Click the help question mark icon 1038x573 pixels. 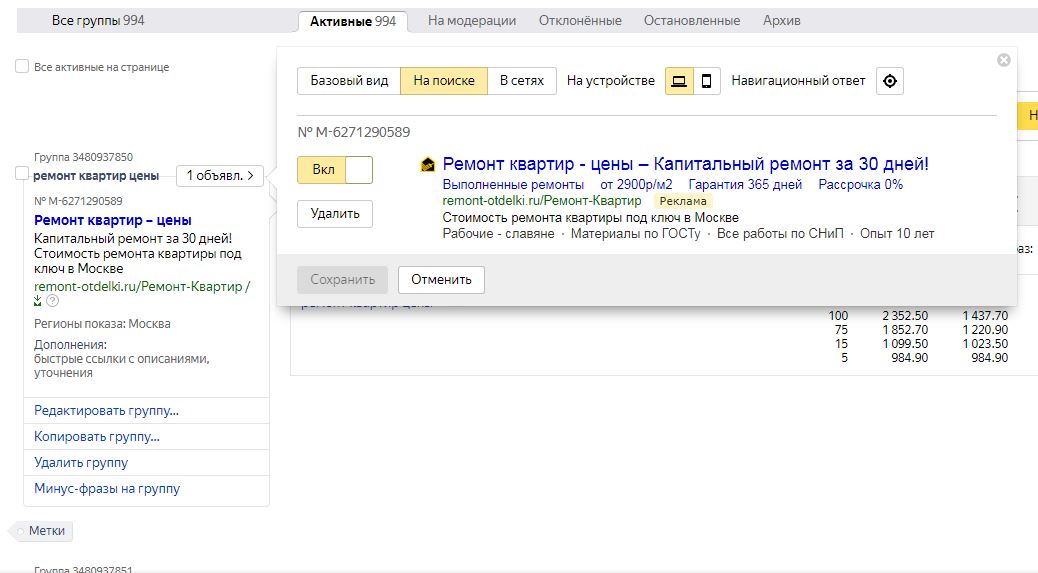point(52,301)
